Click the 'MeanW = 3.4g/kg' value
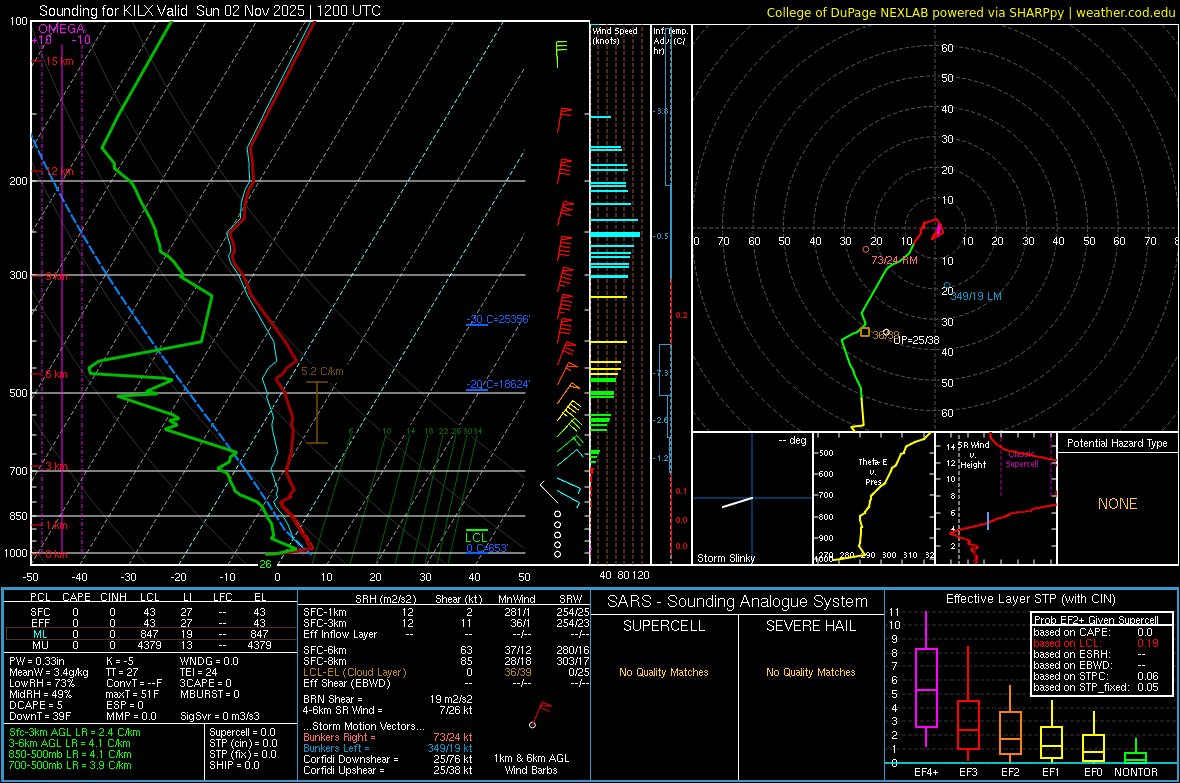 point(48,672)
